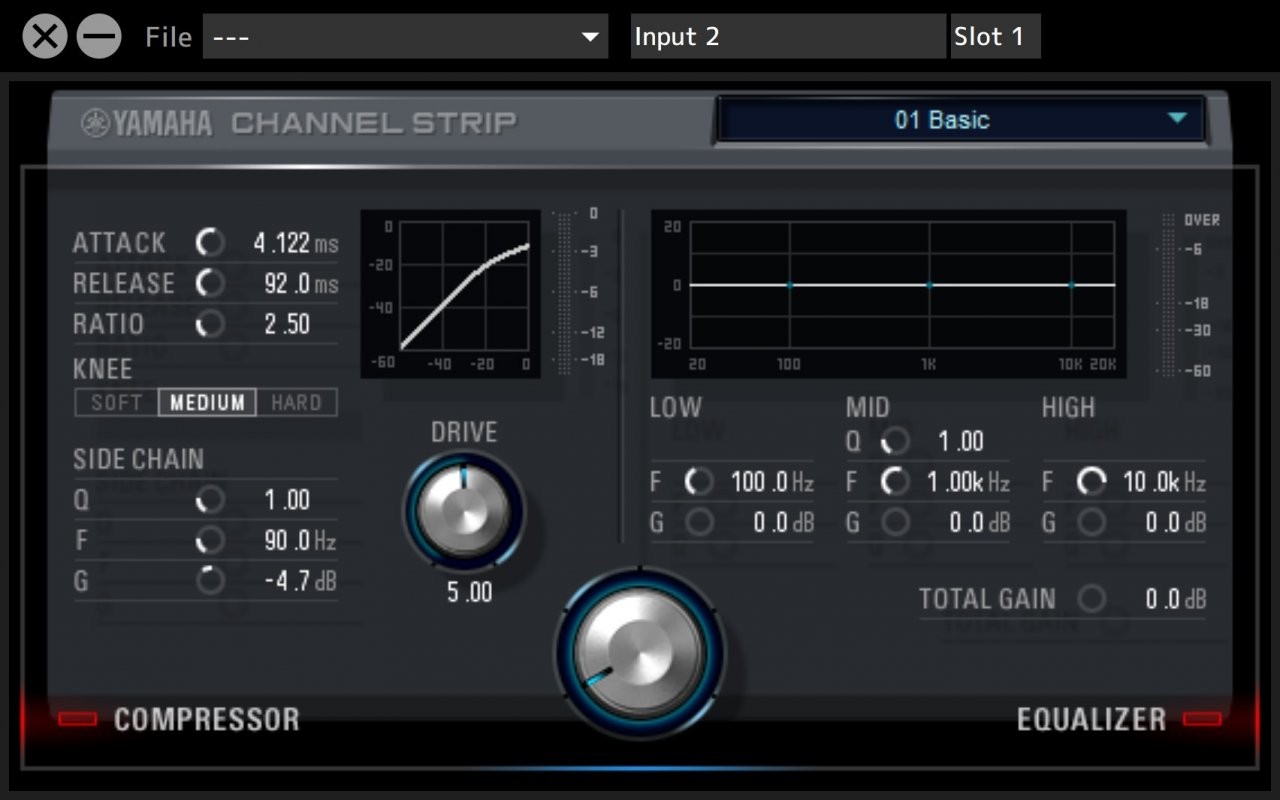
Task: Select the HARD knee setting
Action: 296,403
